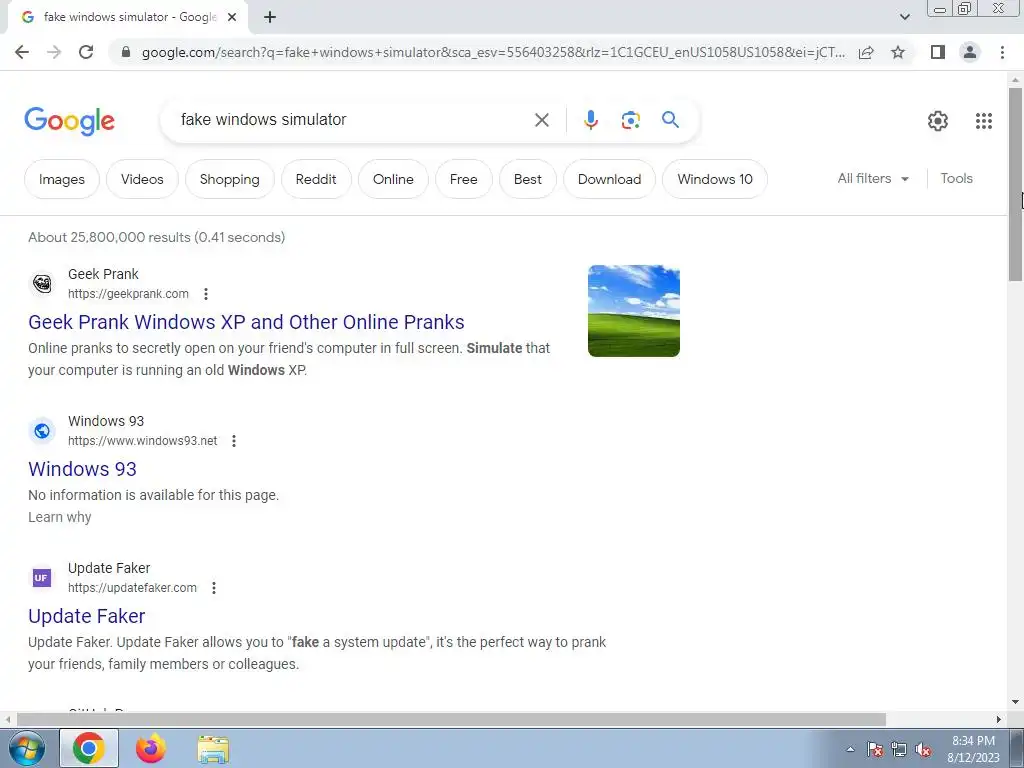Search by image with Google Lens icon

click(x=630, y=120)
